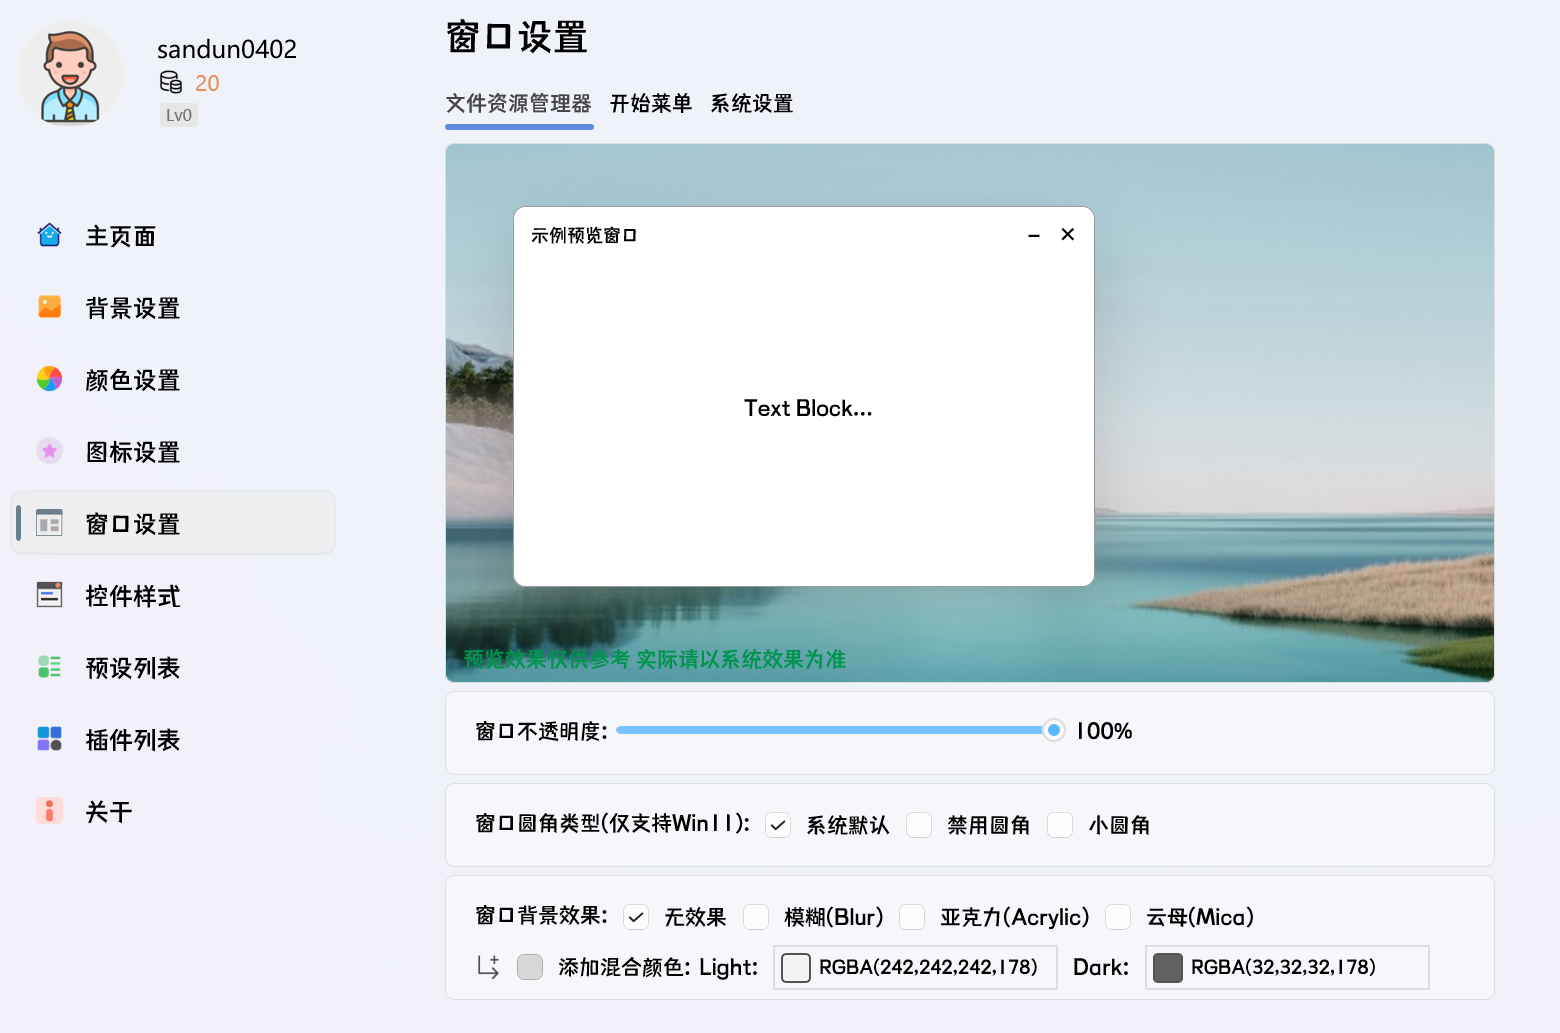Enable the 小圆角 checkbox

(x=1060, y=825)
